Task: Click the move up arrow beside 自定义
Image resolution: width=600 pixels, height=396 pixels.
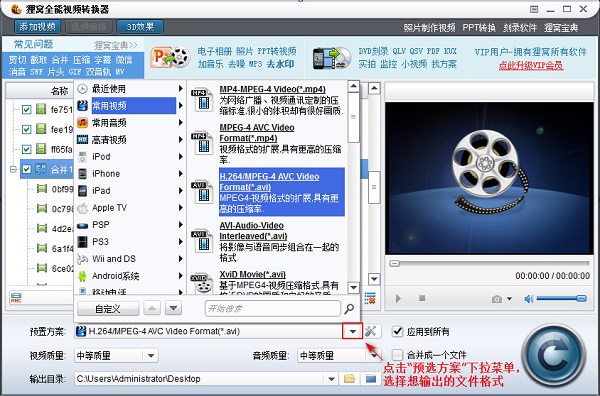Action: [152, 308]
